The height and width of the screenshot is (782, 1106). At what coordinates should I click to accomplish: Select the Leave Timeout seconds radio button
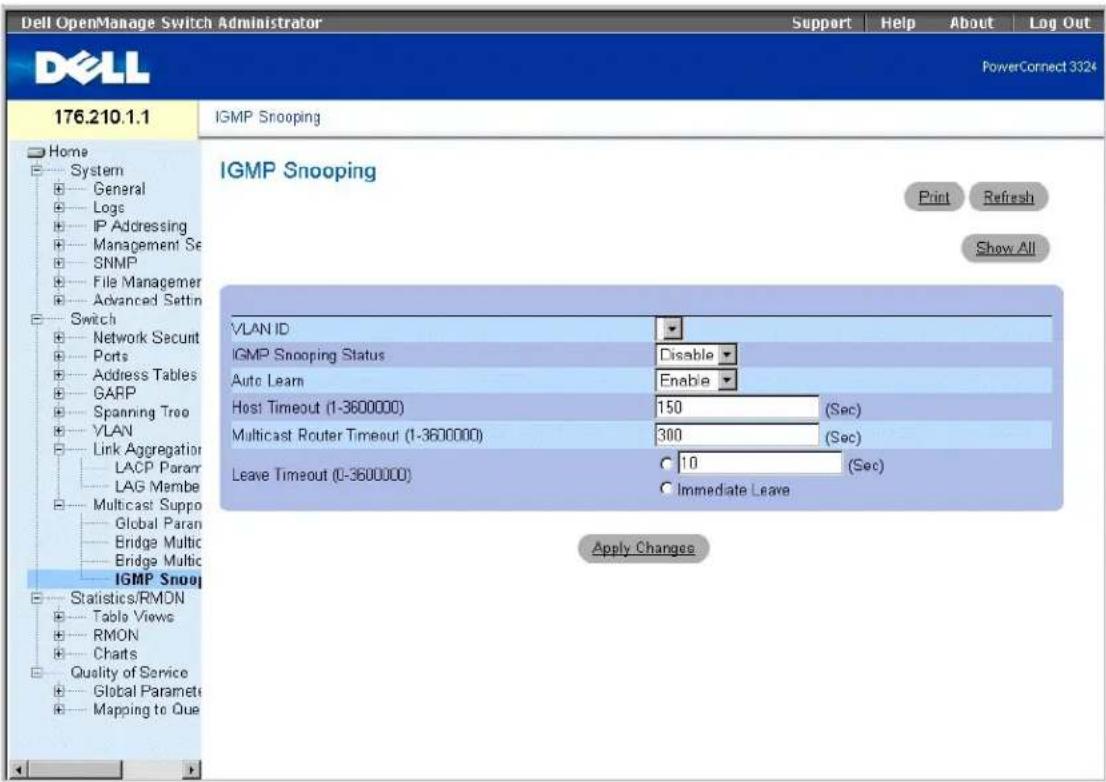pyautogui.click(x=667, y=463)
